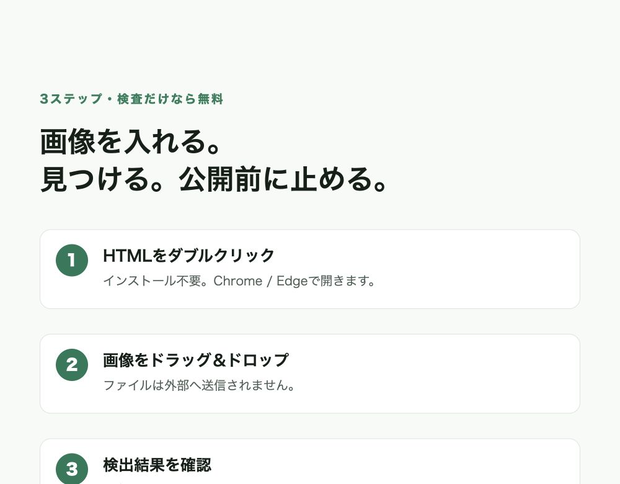
Task: Click the ファイルは外部へ送信されません description text
Action: (199, 385)
